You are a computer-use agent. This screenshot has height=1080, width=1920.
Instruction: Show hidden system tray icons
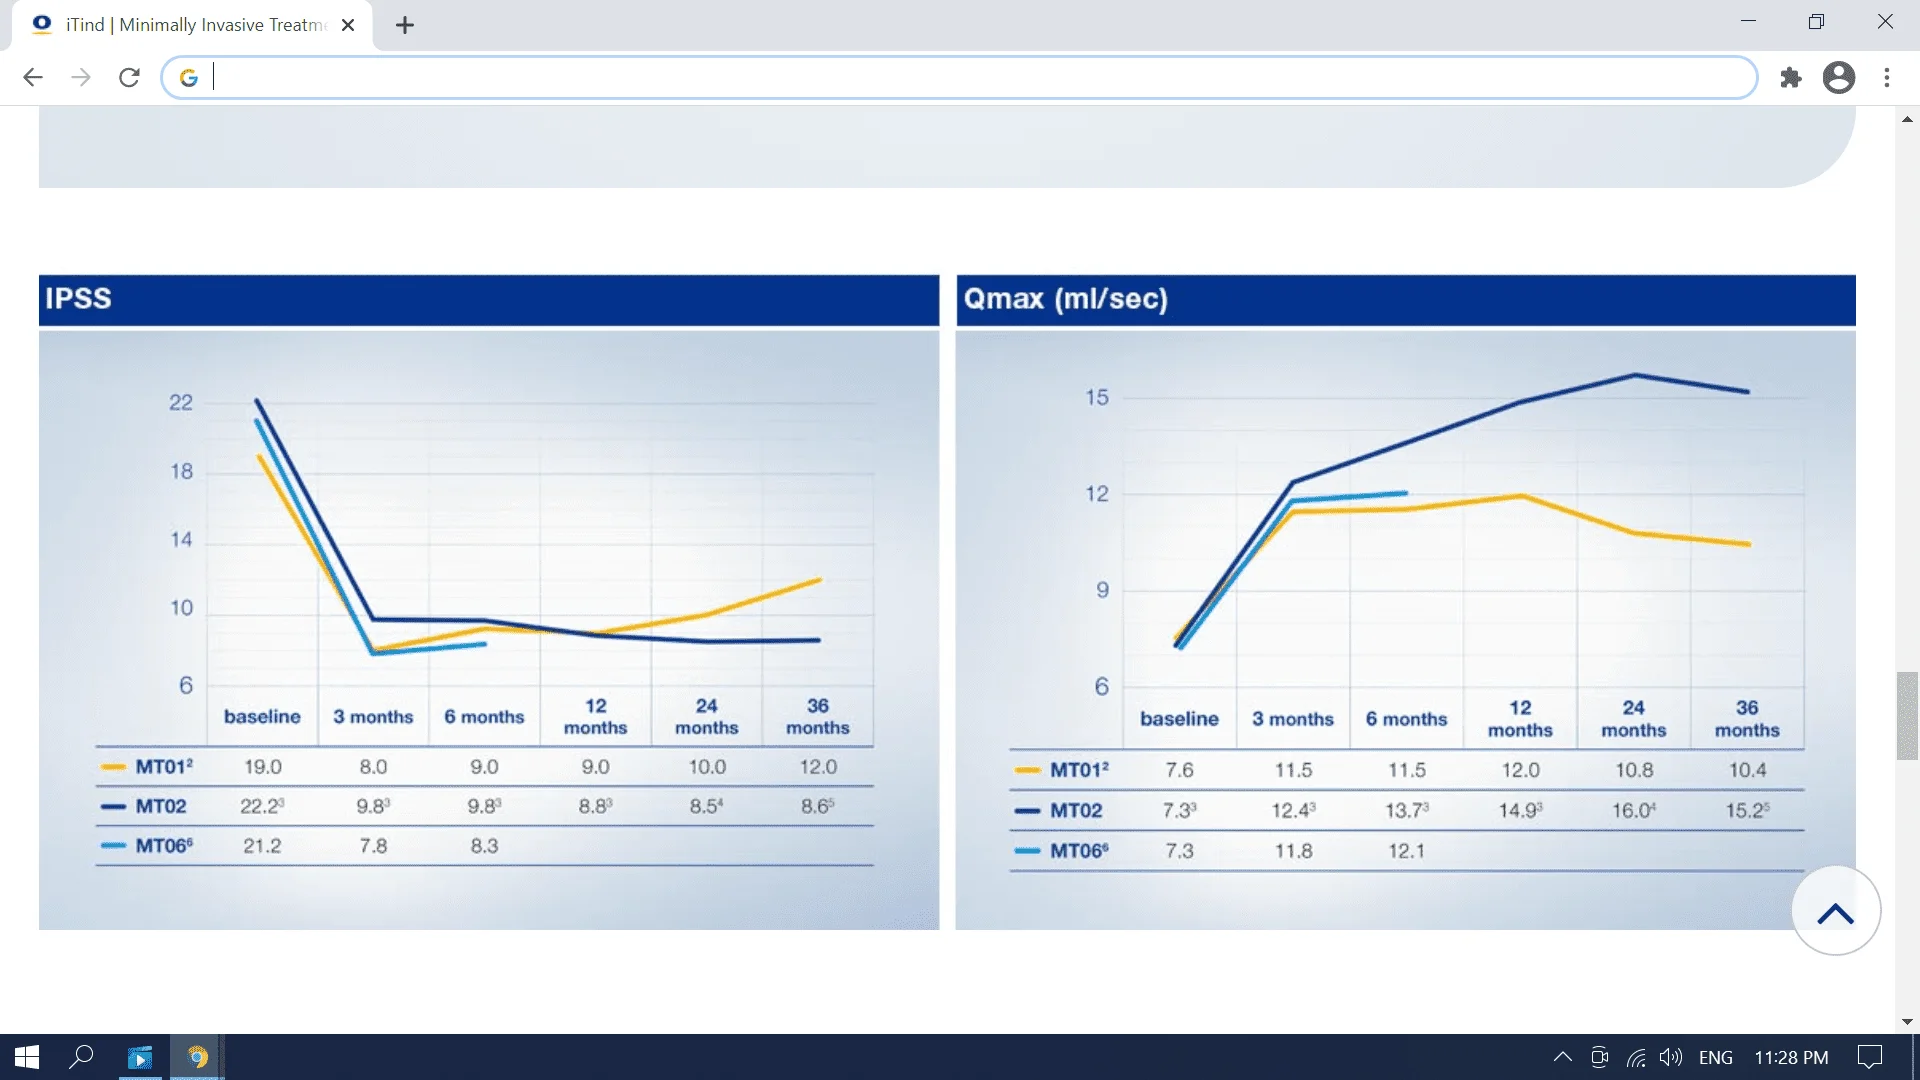pyautogui.click(x=1562, y=1057)
